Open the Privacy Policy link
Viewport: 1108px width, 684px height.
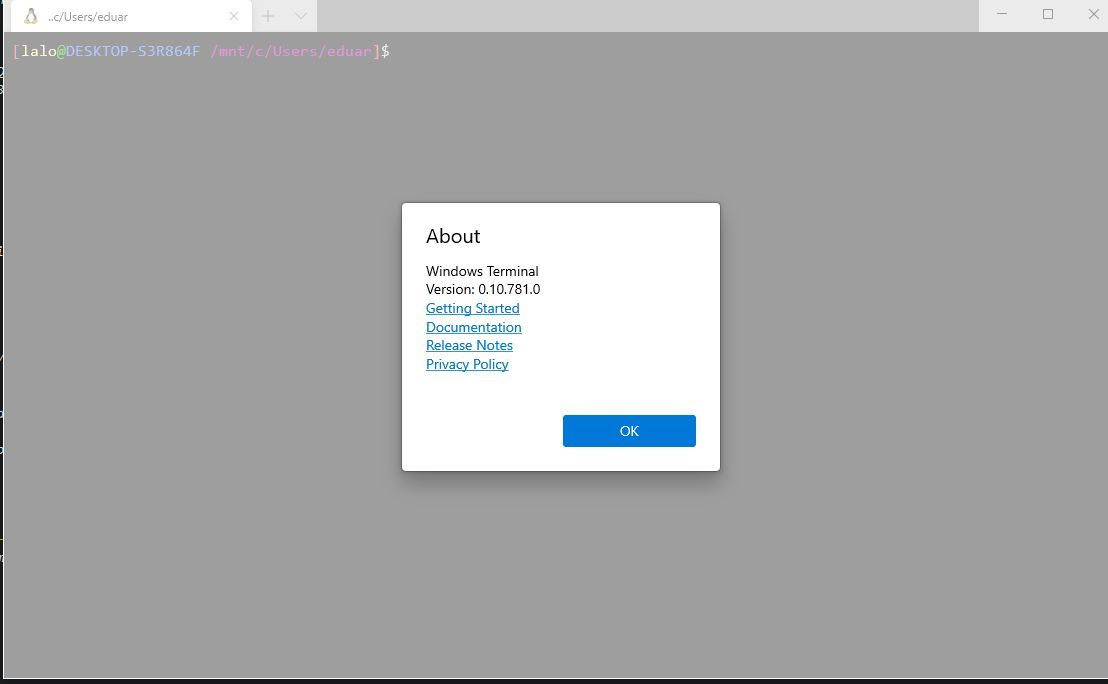467,365
